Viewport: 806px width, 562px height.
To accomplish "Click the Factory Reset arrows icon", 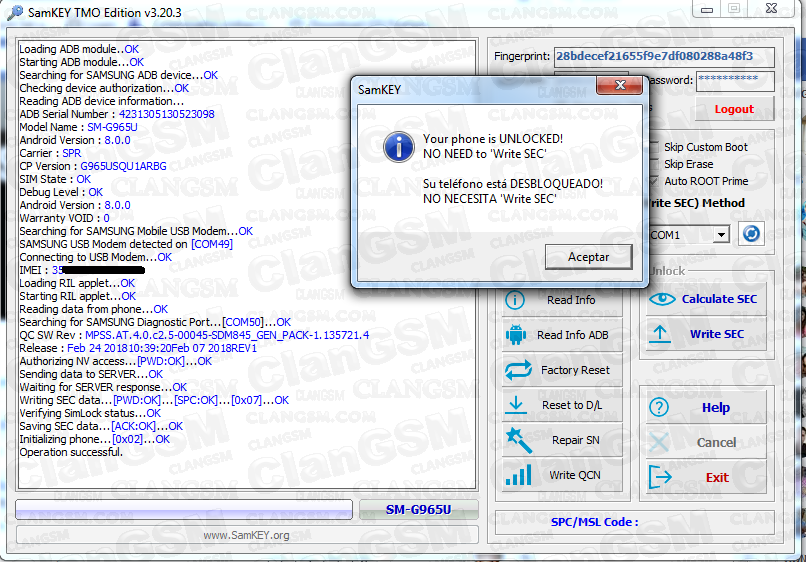I will point(518,370).
